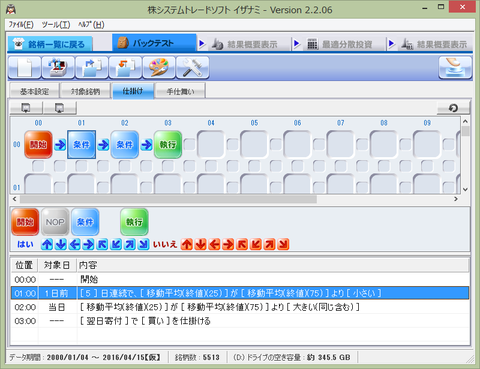Select the green 執行 block in column 03
The image size is (480, 369).
(x=168, y=144)
